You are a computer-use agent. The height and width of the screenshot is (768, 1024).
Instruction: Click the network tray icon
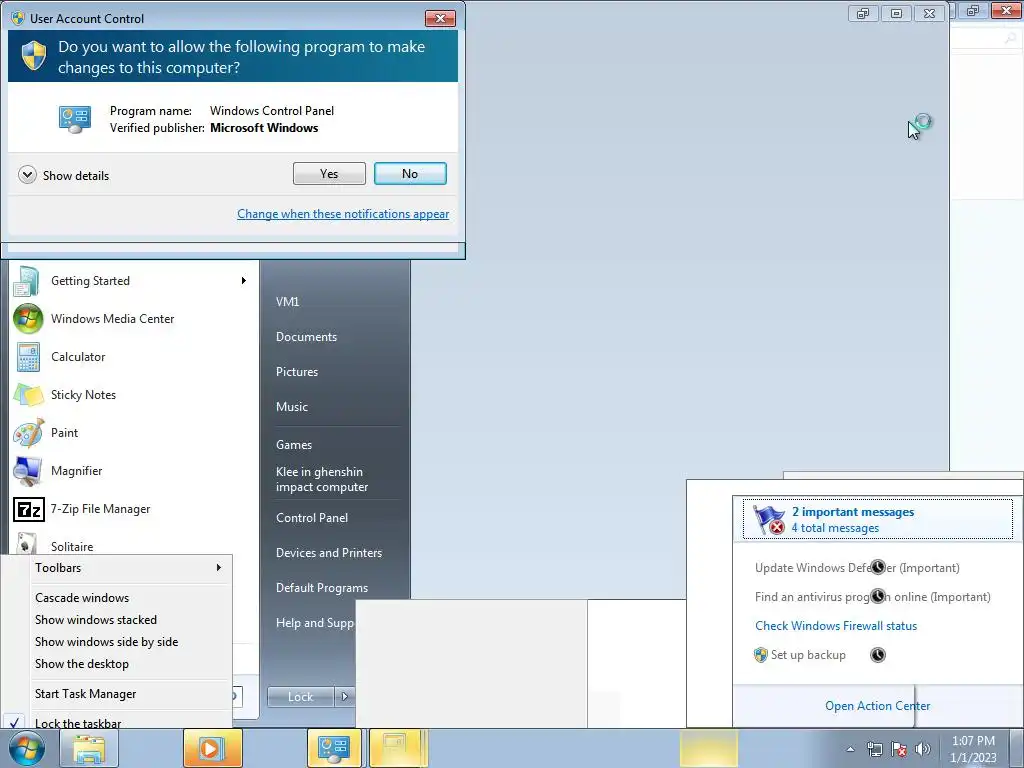pyautogui.click(x=874, y=749)
